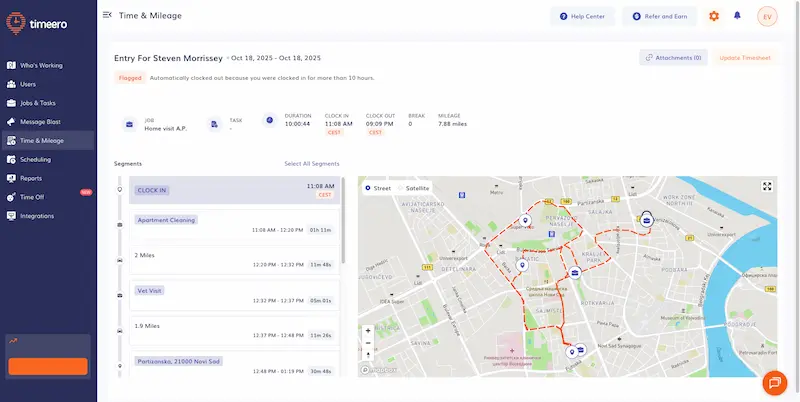The height and width of the screenshot is (402, 800).
Task: Select the Street map view
Action: (x=378, y=188)
